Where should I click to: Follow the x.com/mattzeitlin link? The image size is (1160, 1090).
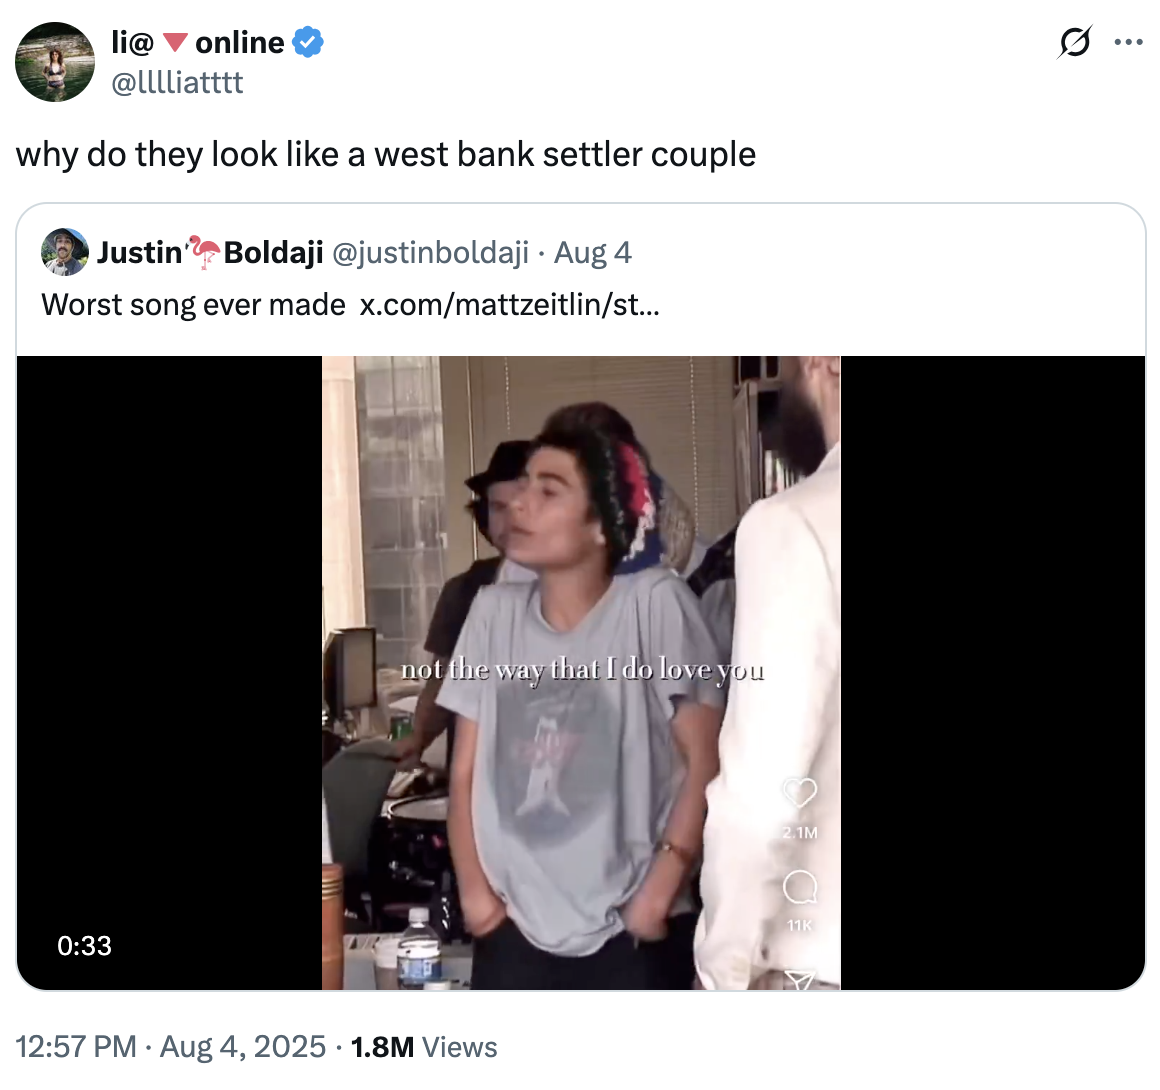509,304
